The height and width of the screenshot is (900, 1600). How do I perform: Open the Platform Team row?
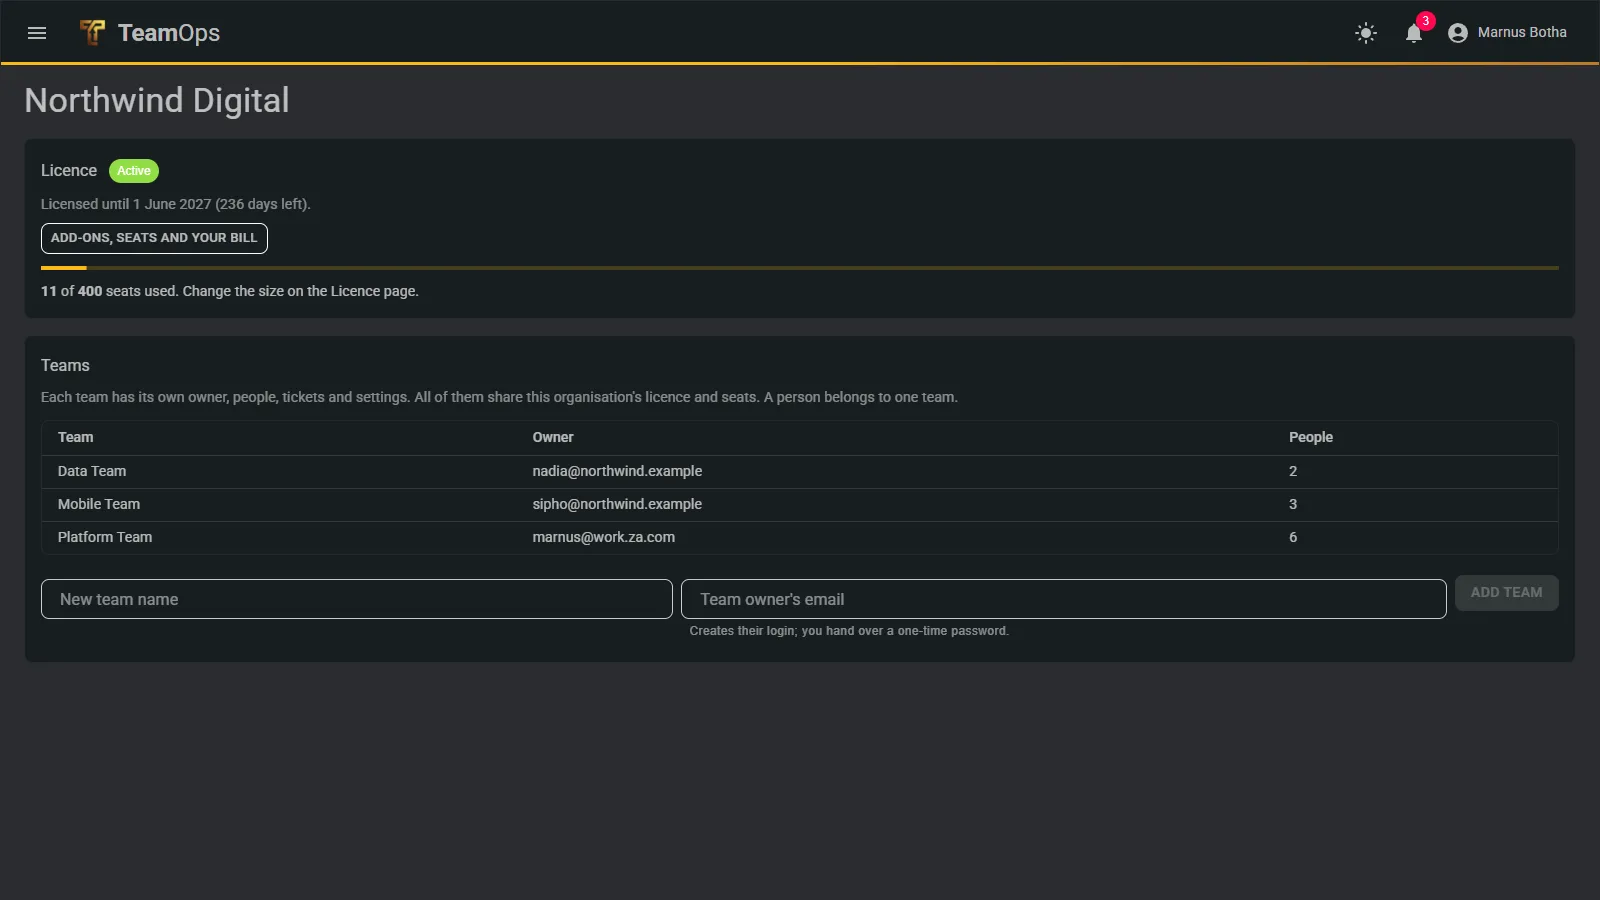(800, 538)
